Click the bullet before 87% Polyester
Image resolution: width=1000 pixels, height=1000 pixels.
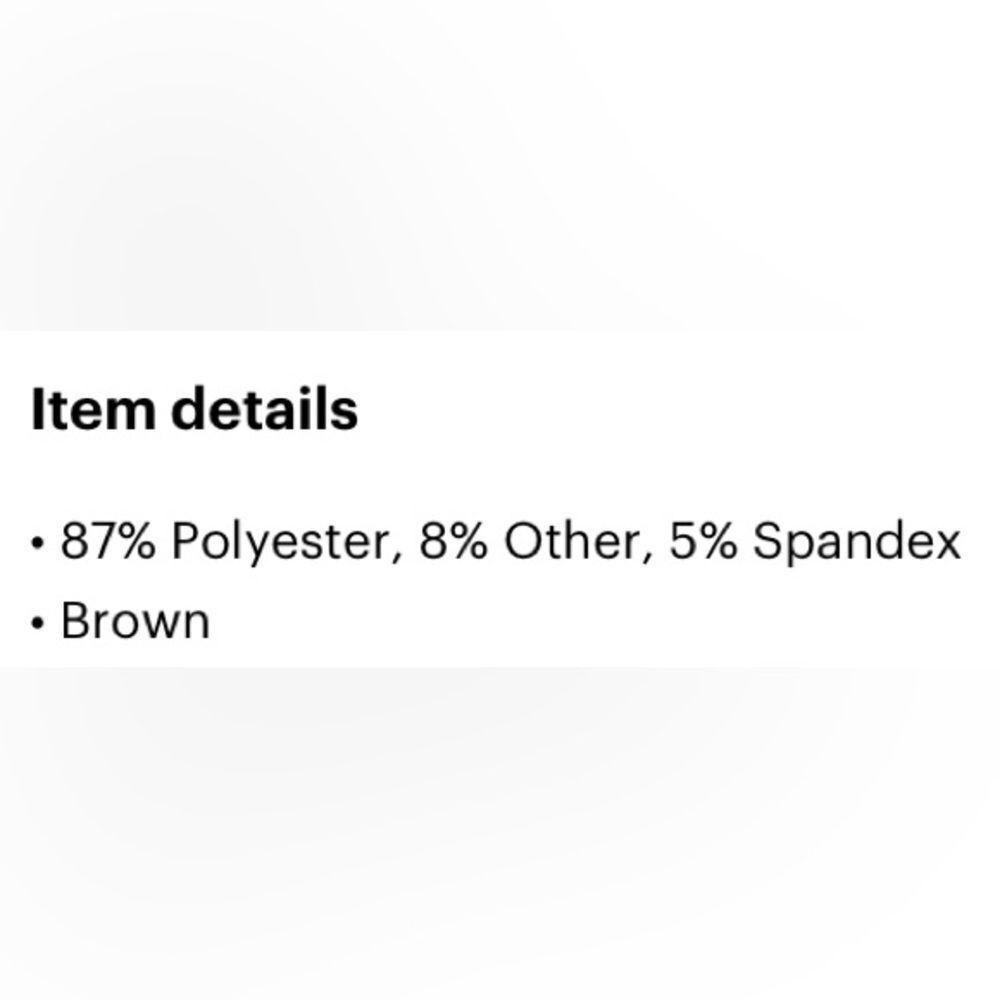[38, 544]
